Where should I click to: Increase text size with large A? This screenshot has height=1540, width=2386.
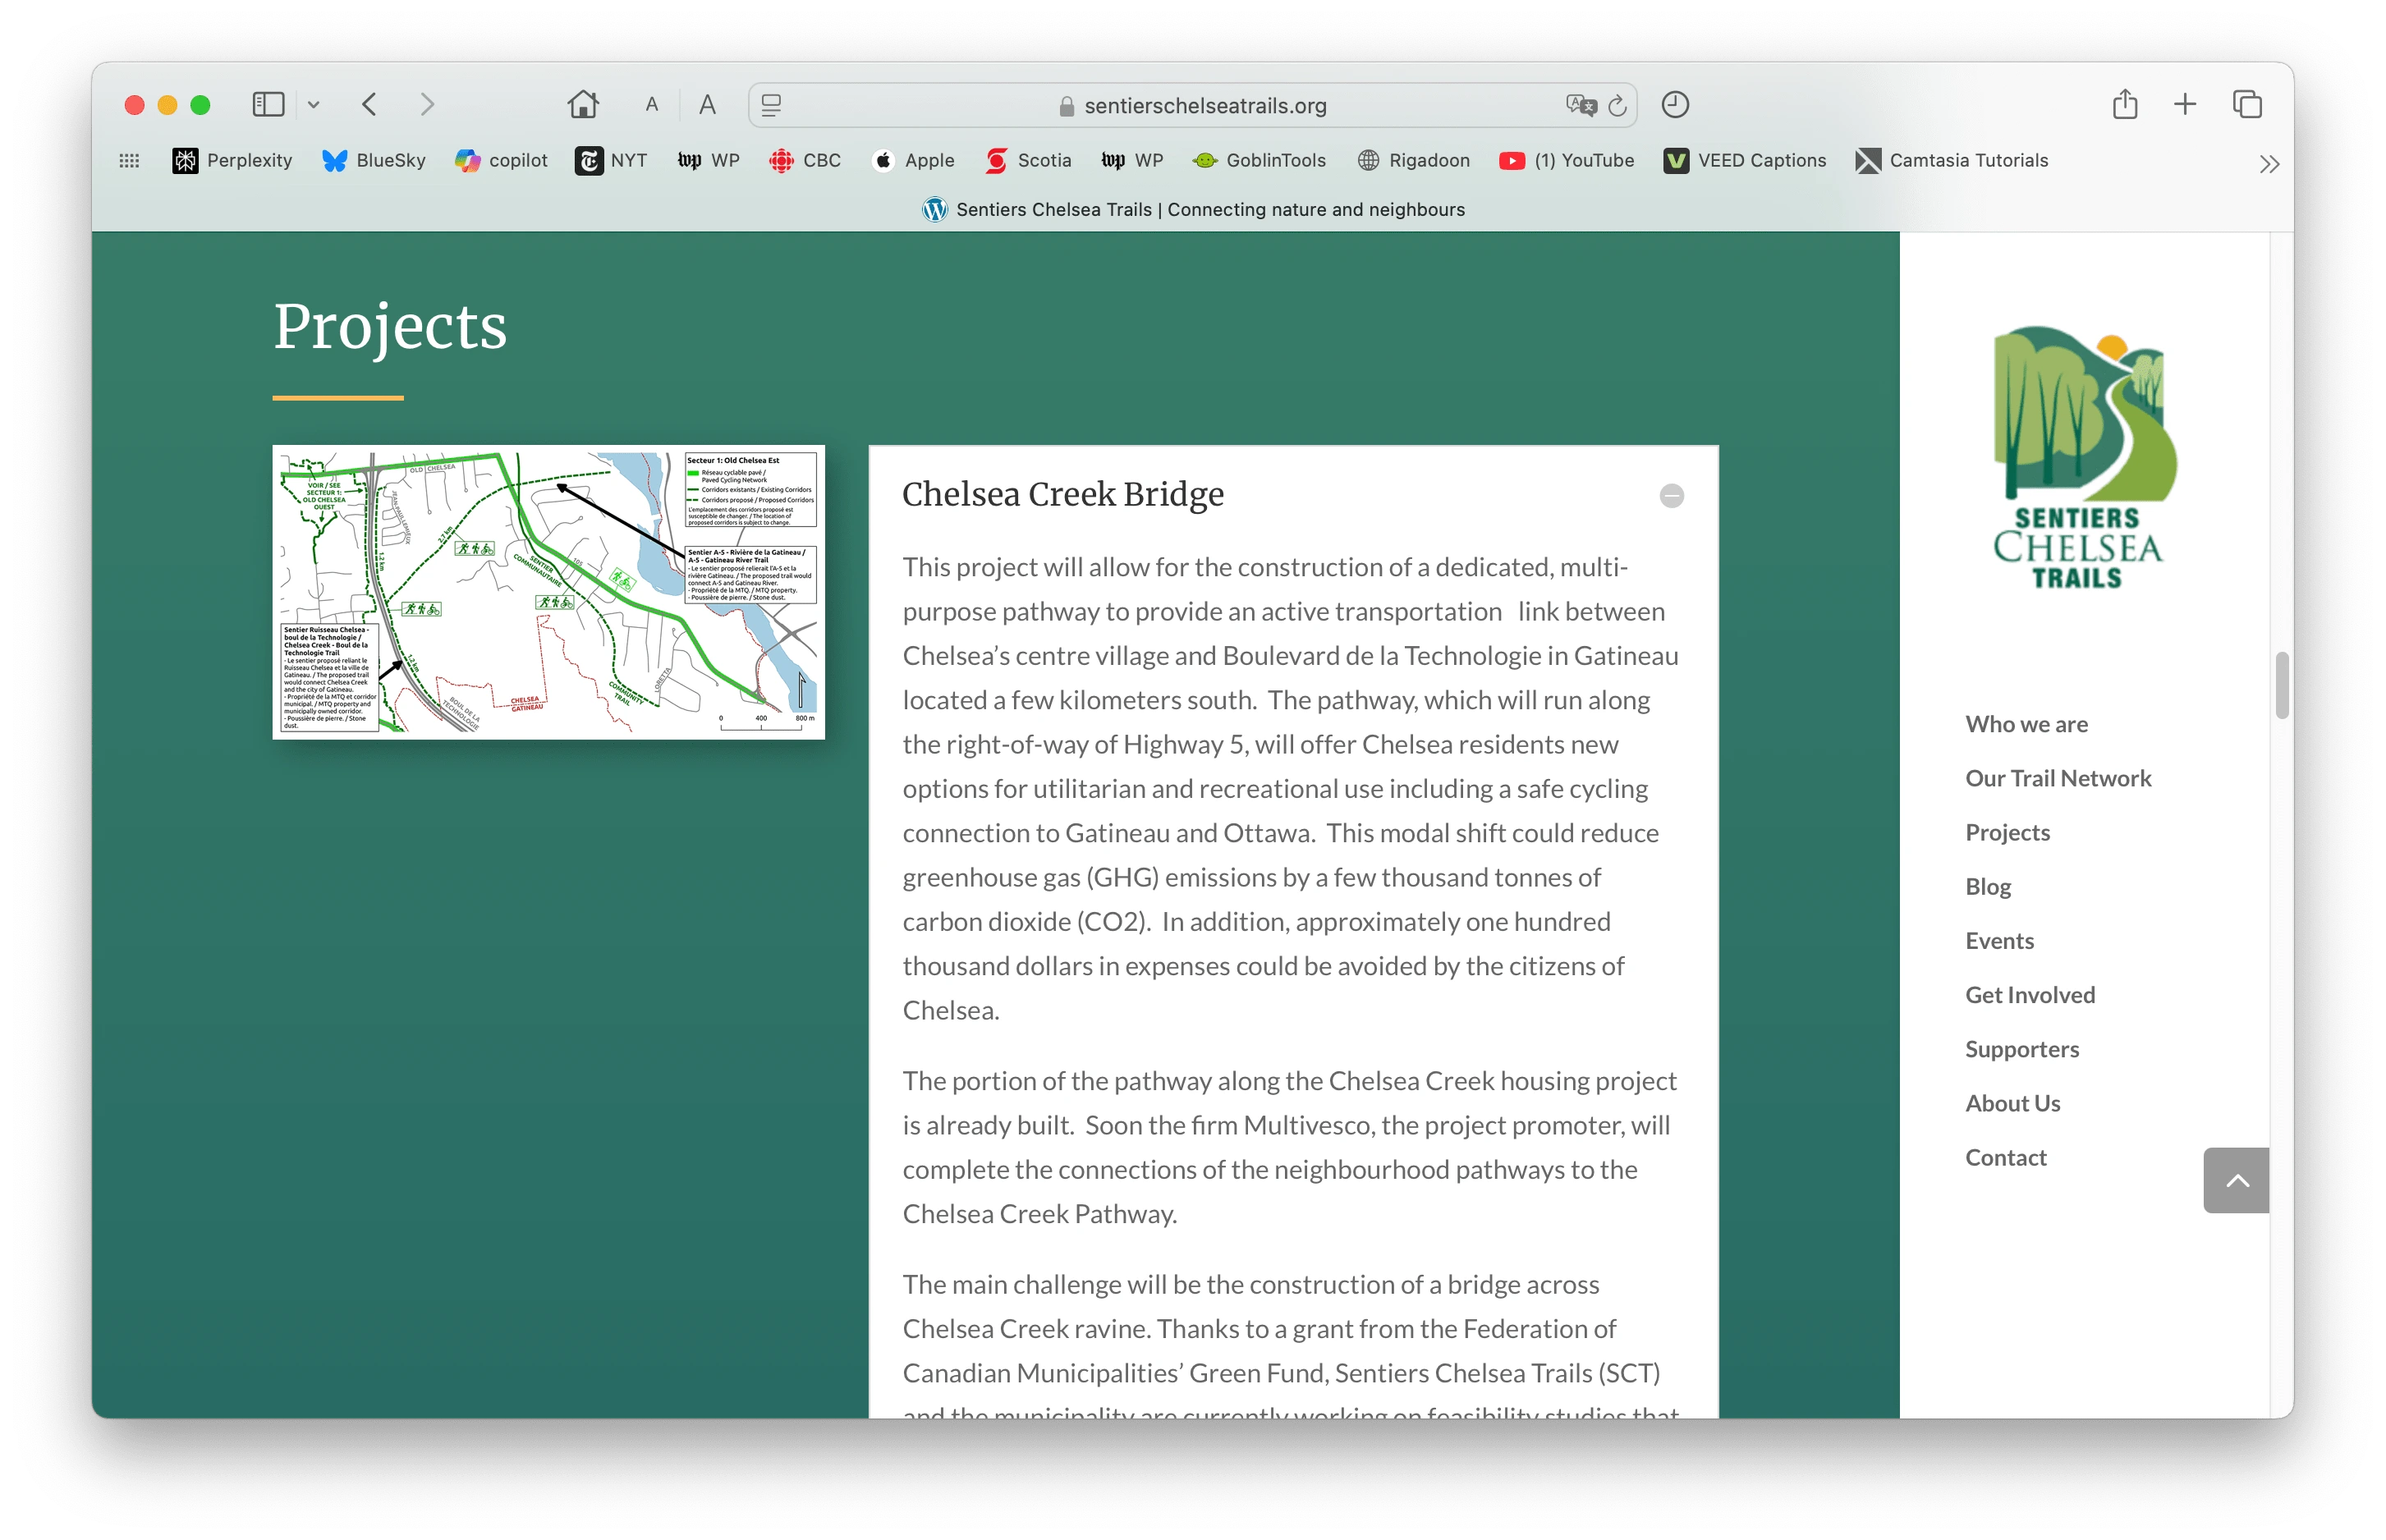(x=708, y=105)
